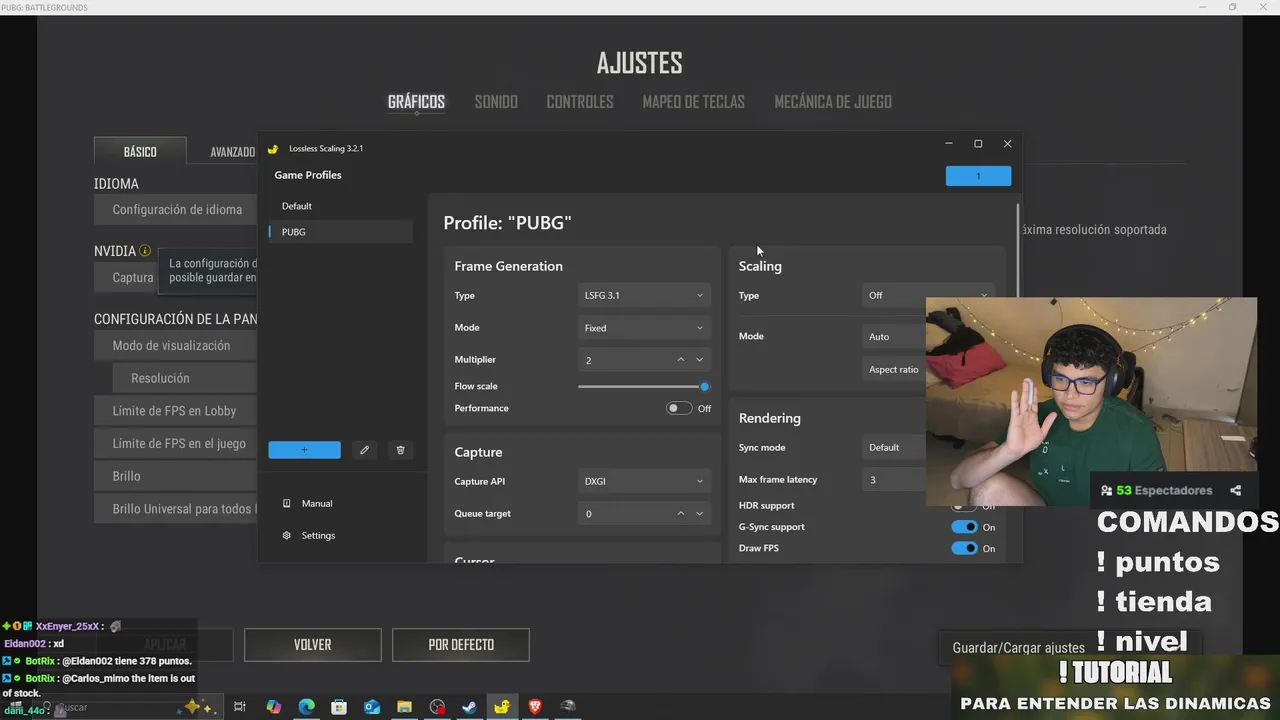
Task: Turn off Draw FPS toggle
Action: click(964, 548)
